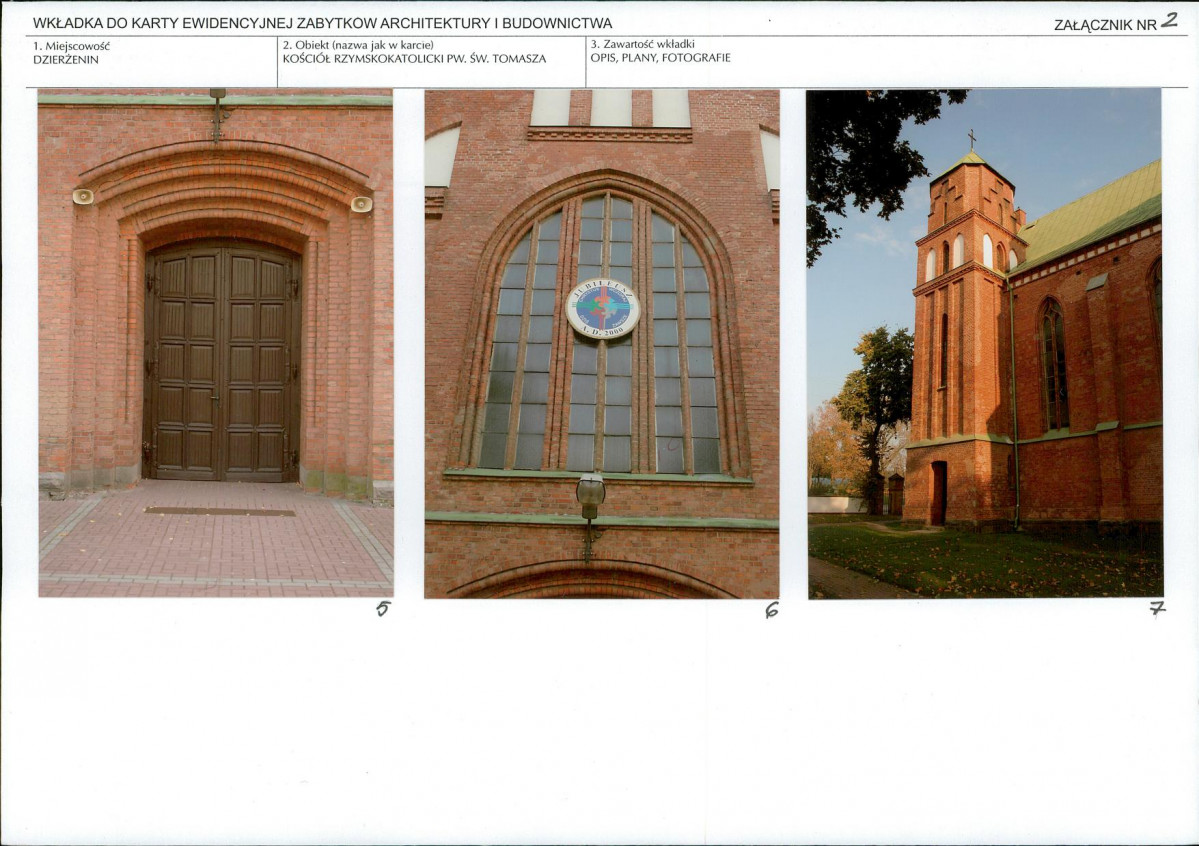Viewport: 1199px width, 846px height.
Task: Select the arched window photo
Action: pyautogui.click(x=602, y=343)
